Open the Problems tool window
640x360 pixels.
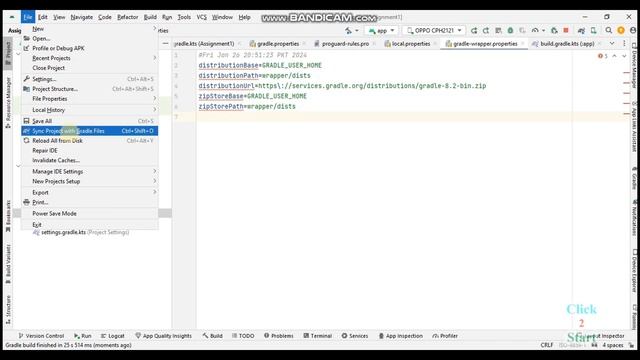click(278, 336)
